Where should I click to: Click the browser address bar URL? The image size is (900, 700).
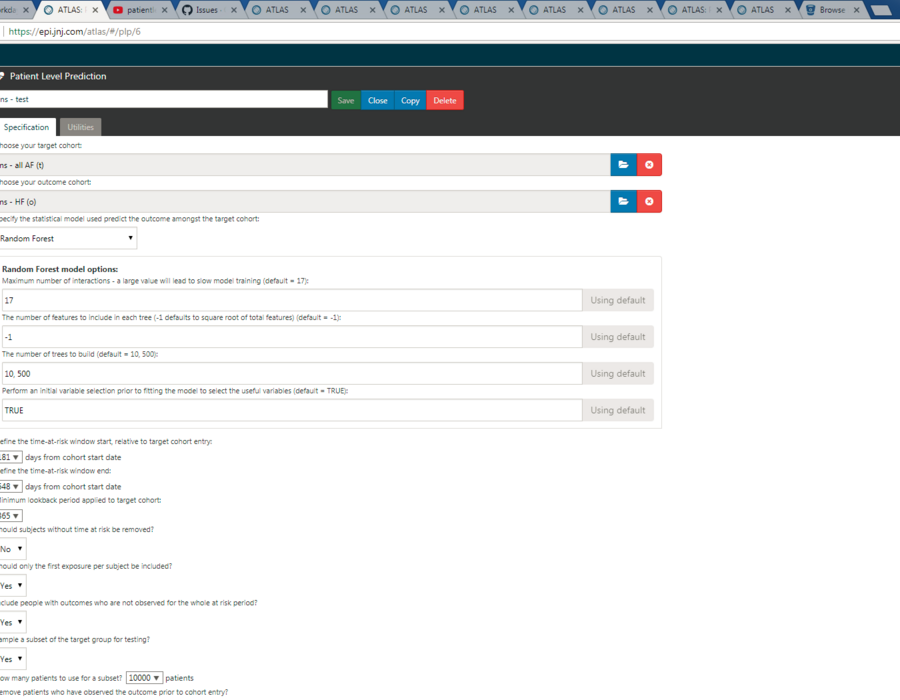[75, 32]
